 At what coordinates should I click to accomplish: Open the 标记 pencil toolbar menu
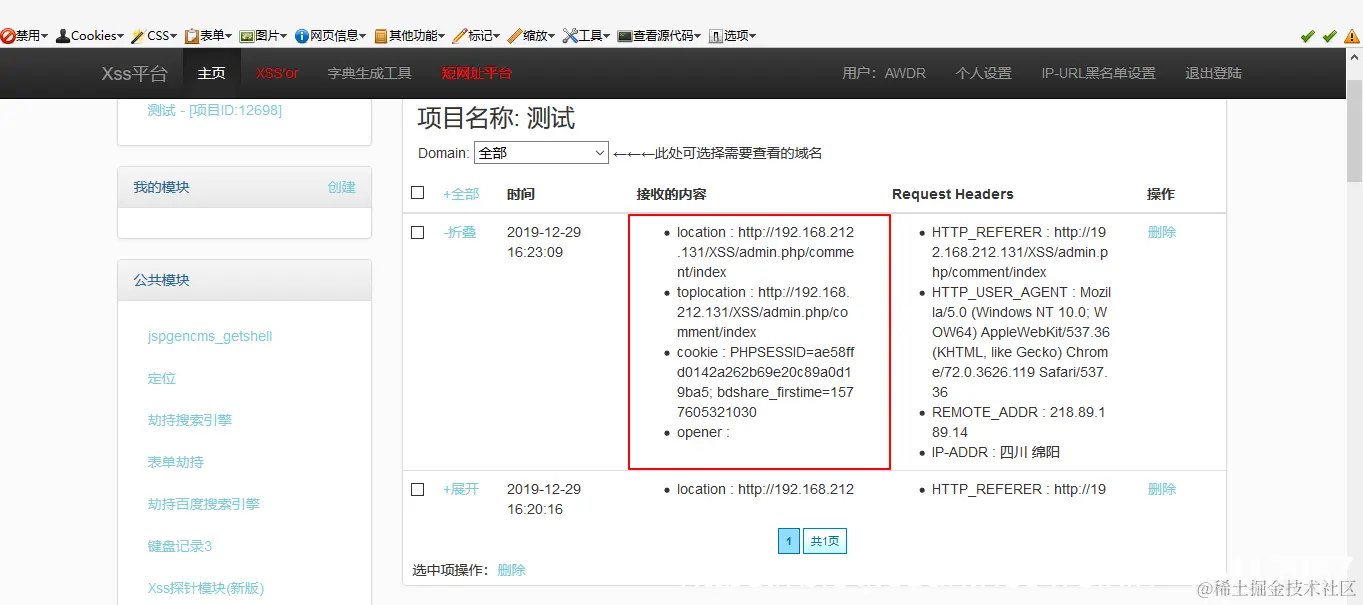click(476, 35)
